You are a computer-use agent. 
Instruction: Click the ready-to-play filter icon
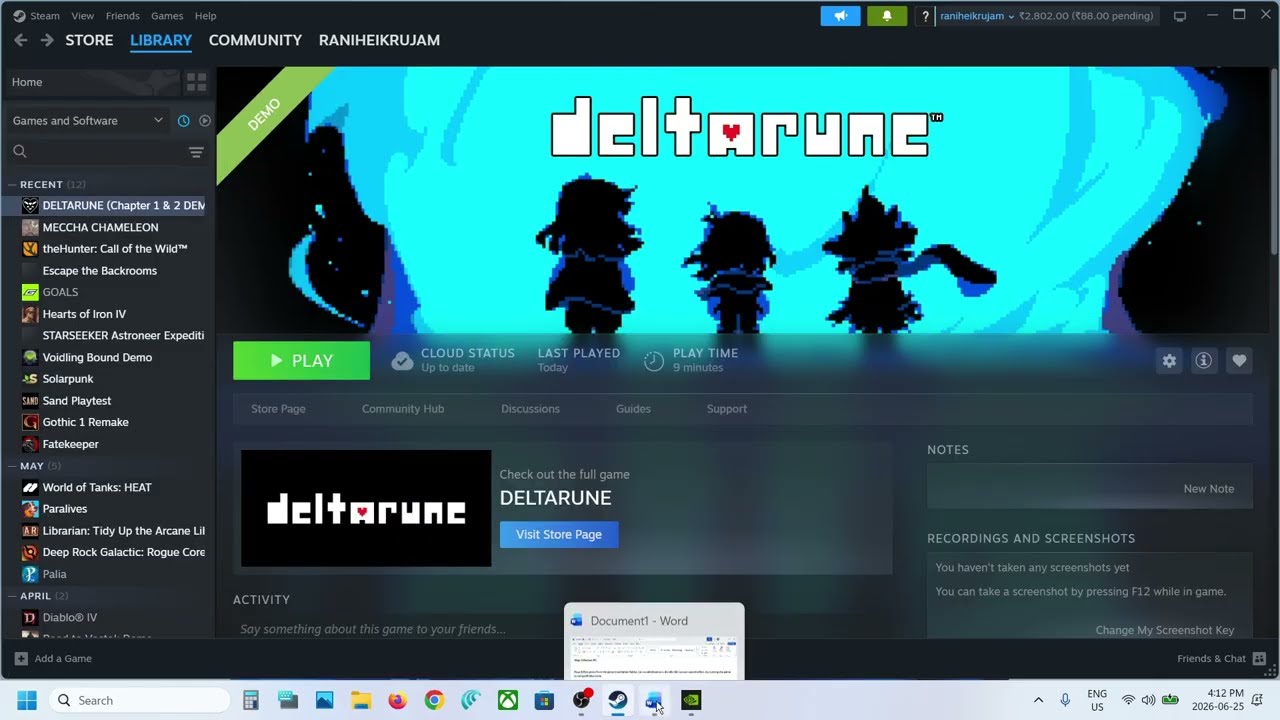204,121
